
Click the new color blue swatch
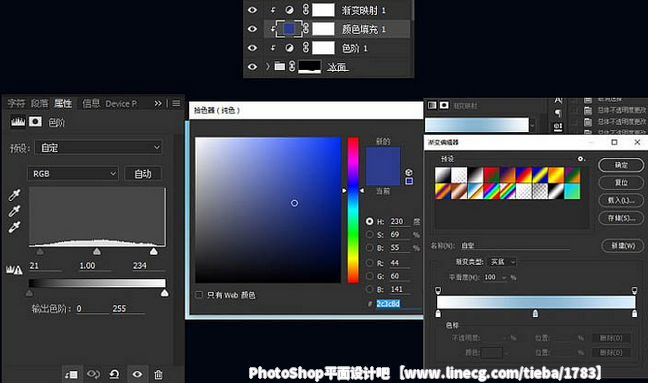[383, 157]
